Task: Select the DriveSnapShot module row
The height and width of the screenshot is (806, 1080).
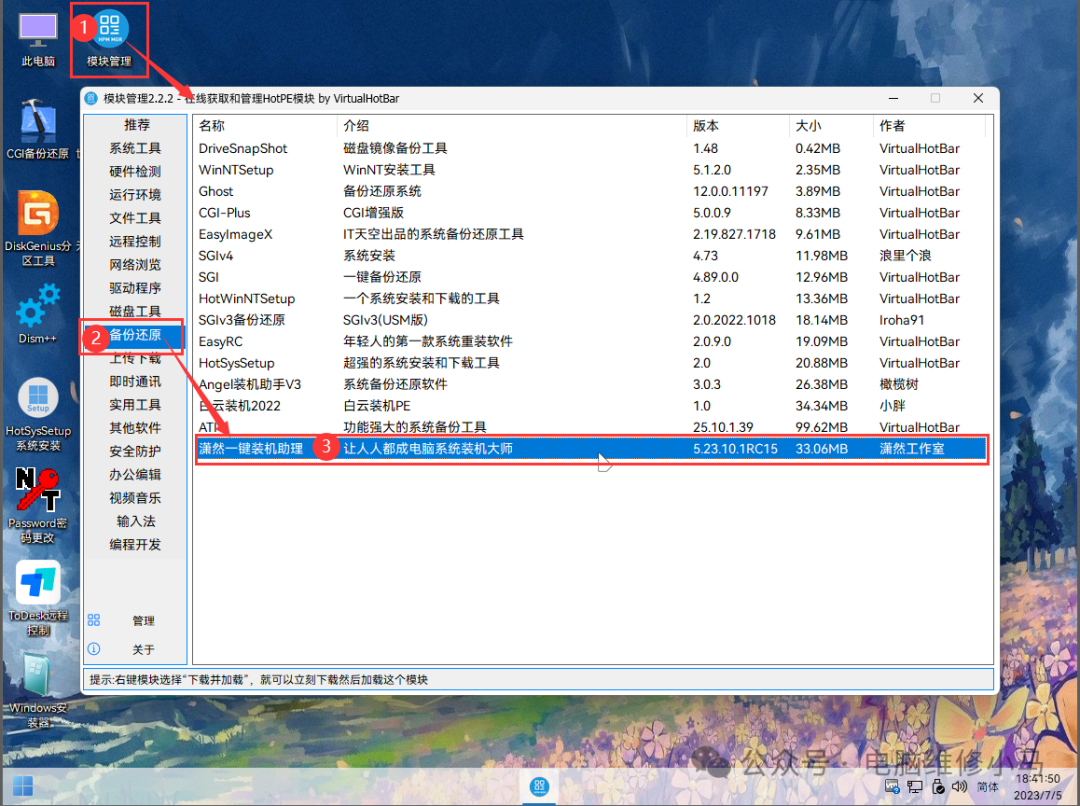Action: tap(592, 148)
